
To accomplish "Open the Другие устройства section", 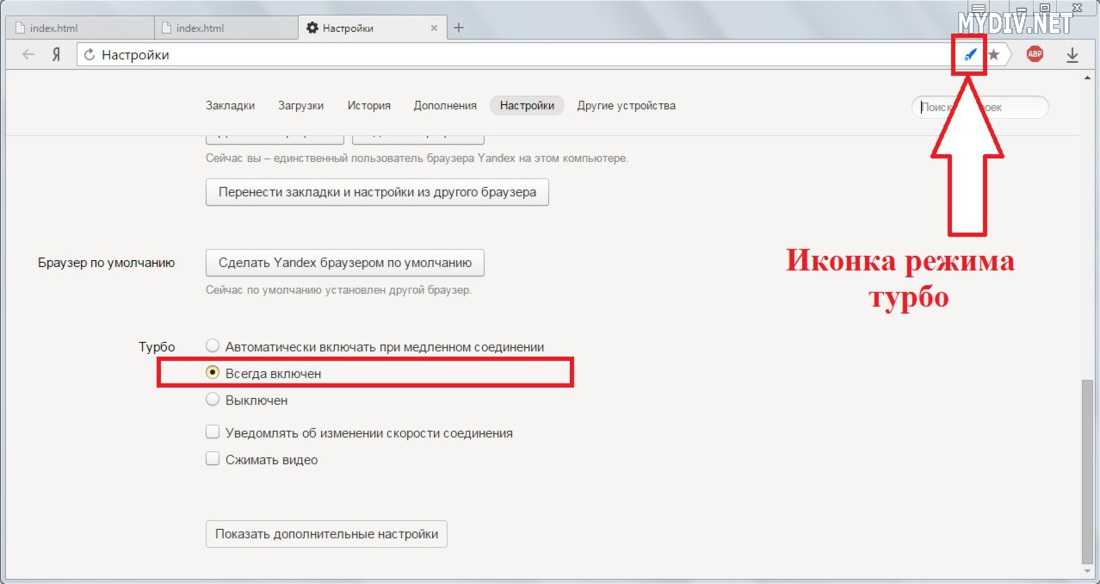I will pos(626,106).
